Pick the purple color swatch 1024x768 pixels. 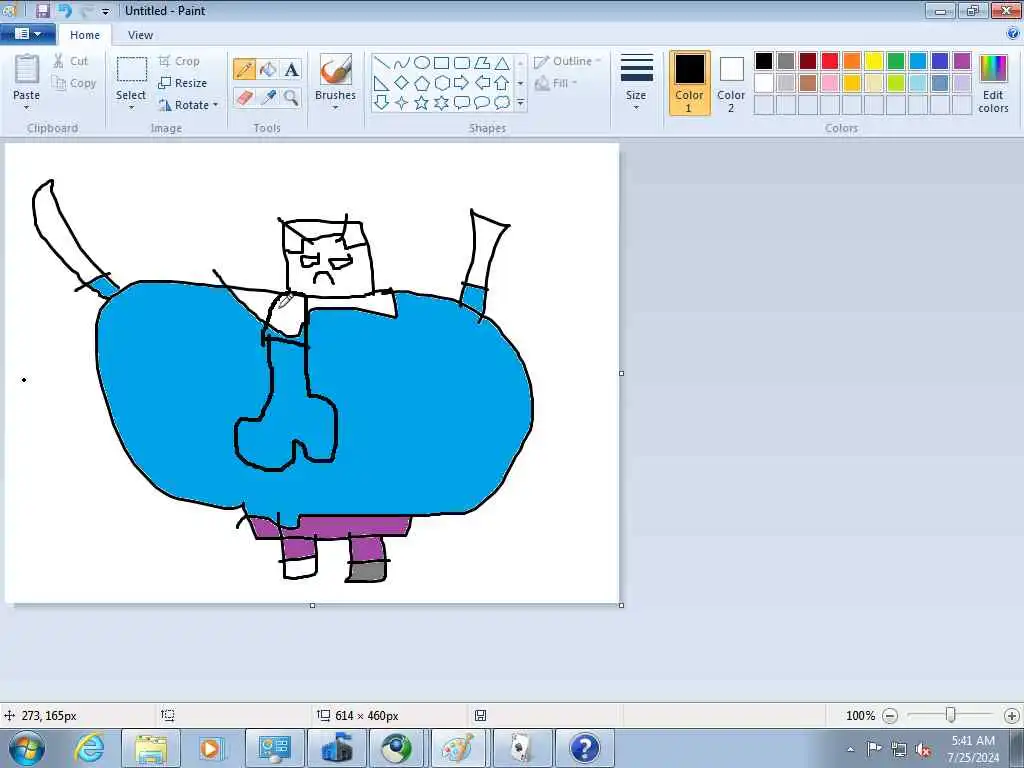tap(962, 61)
